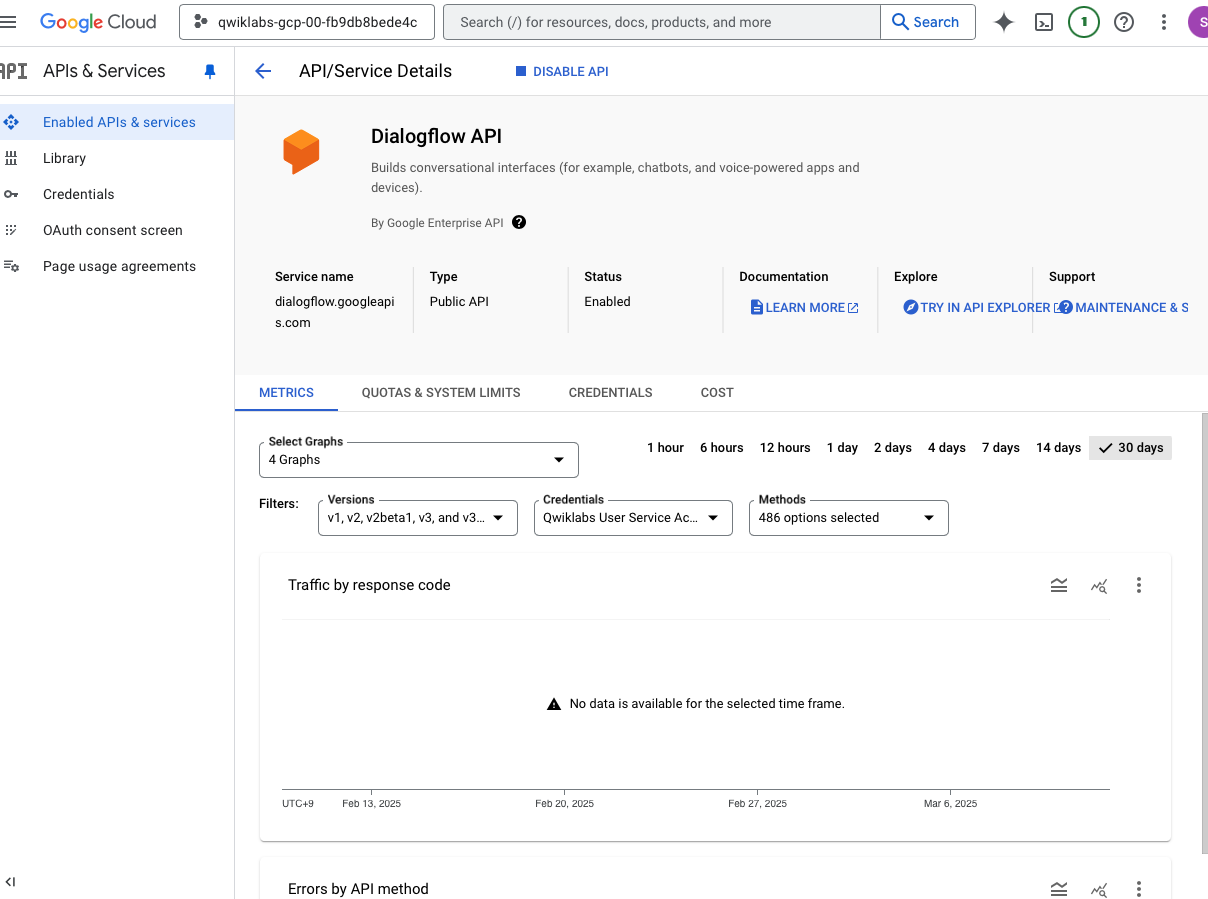Image resolution: width=1208 pixels, height=899 pixels.
Task: Open the Gemini AI sparkle icon
Action: click(x=1004, y=22)
